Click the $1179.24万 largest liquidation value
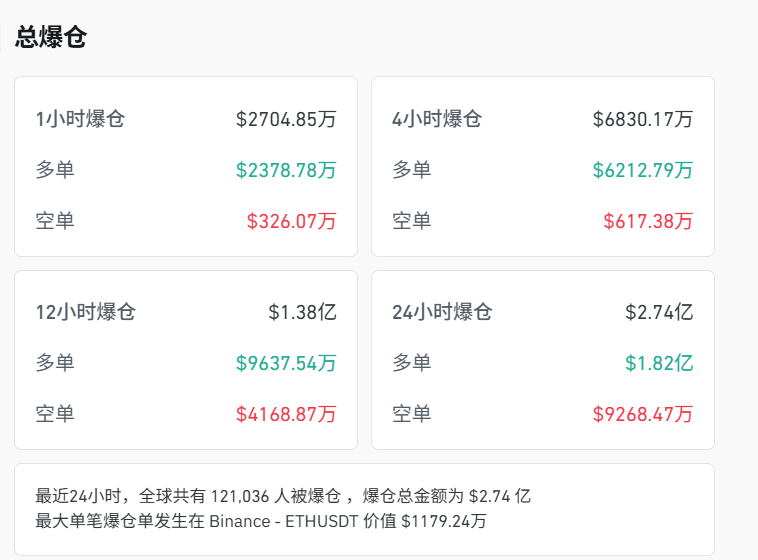The image size is (758, 560). 443,520
